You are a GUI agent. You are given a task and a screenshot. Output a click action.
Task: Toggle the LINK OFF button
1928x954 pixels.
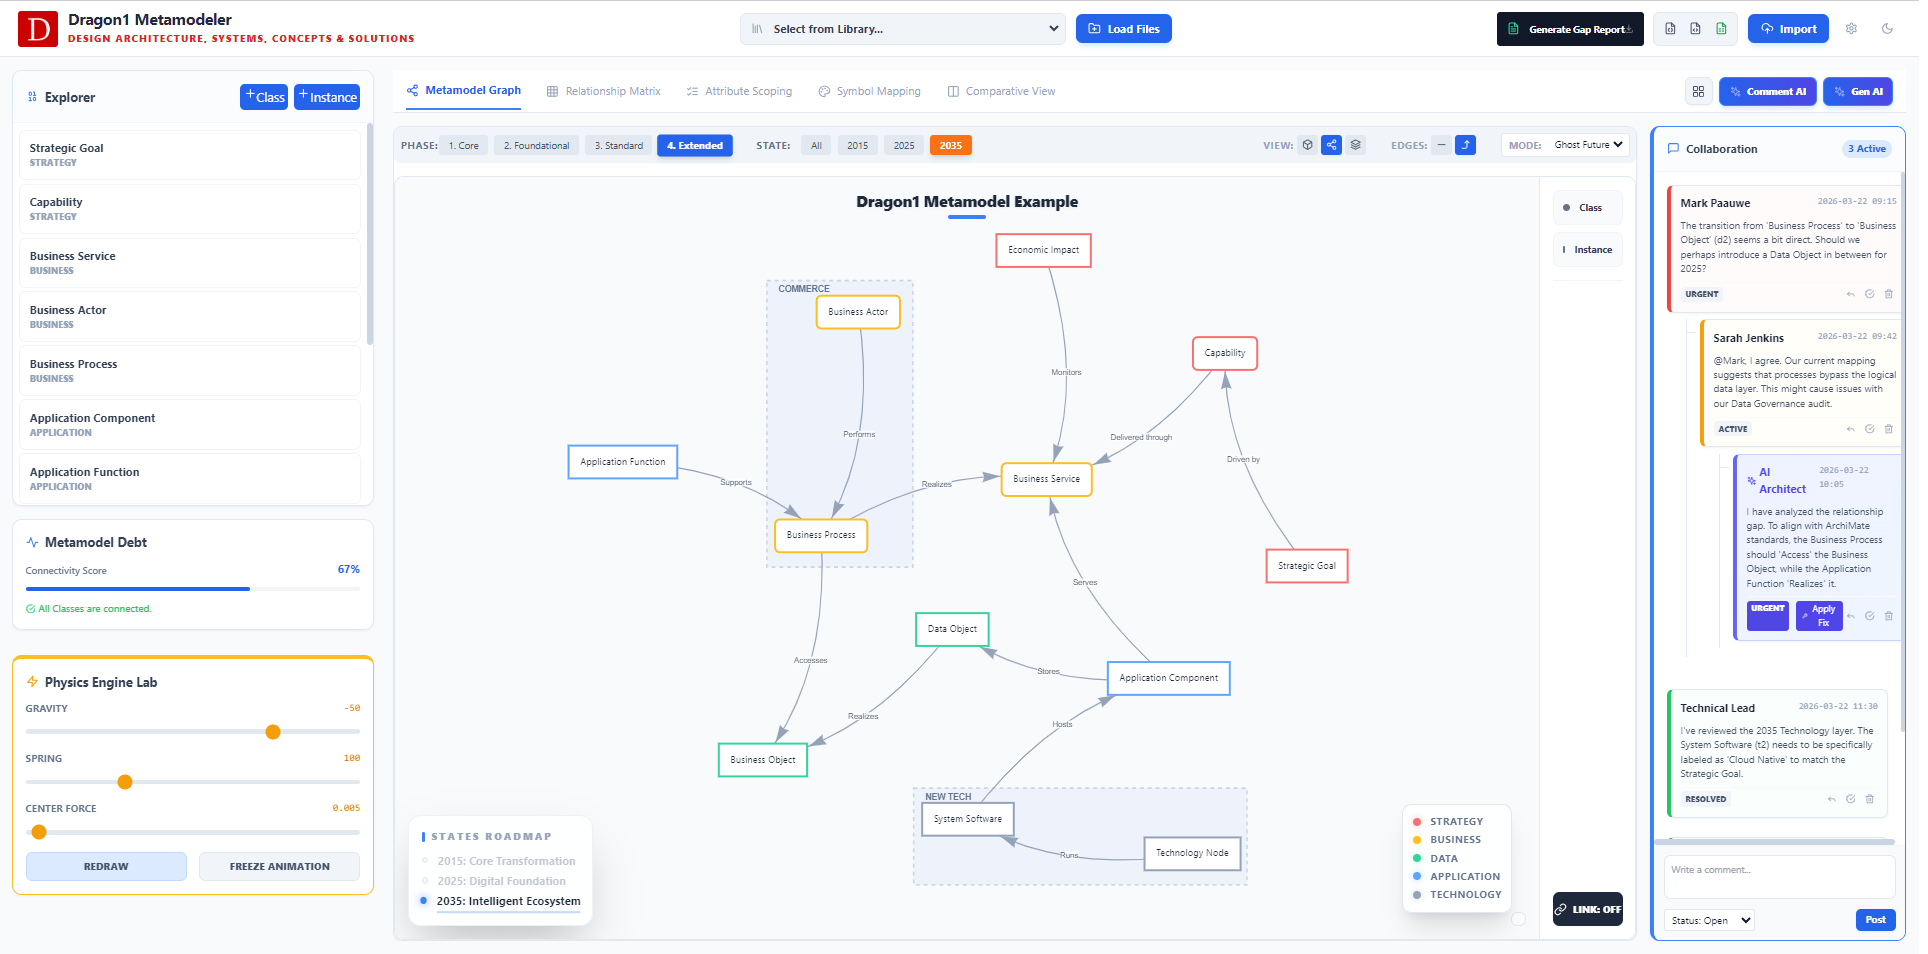click(1587, 909)
